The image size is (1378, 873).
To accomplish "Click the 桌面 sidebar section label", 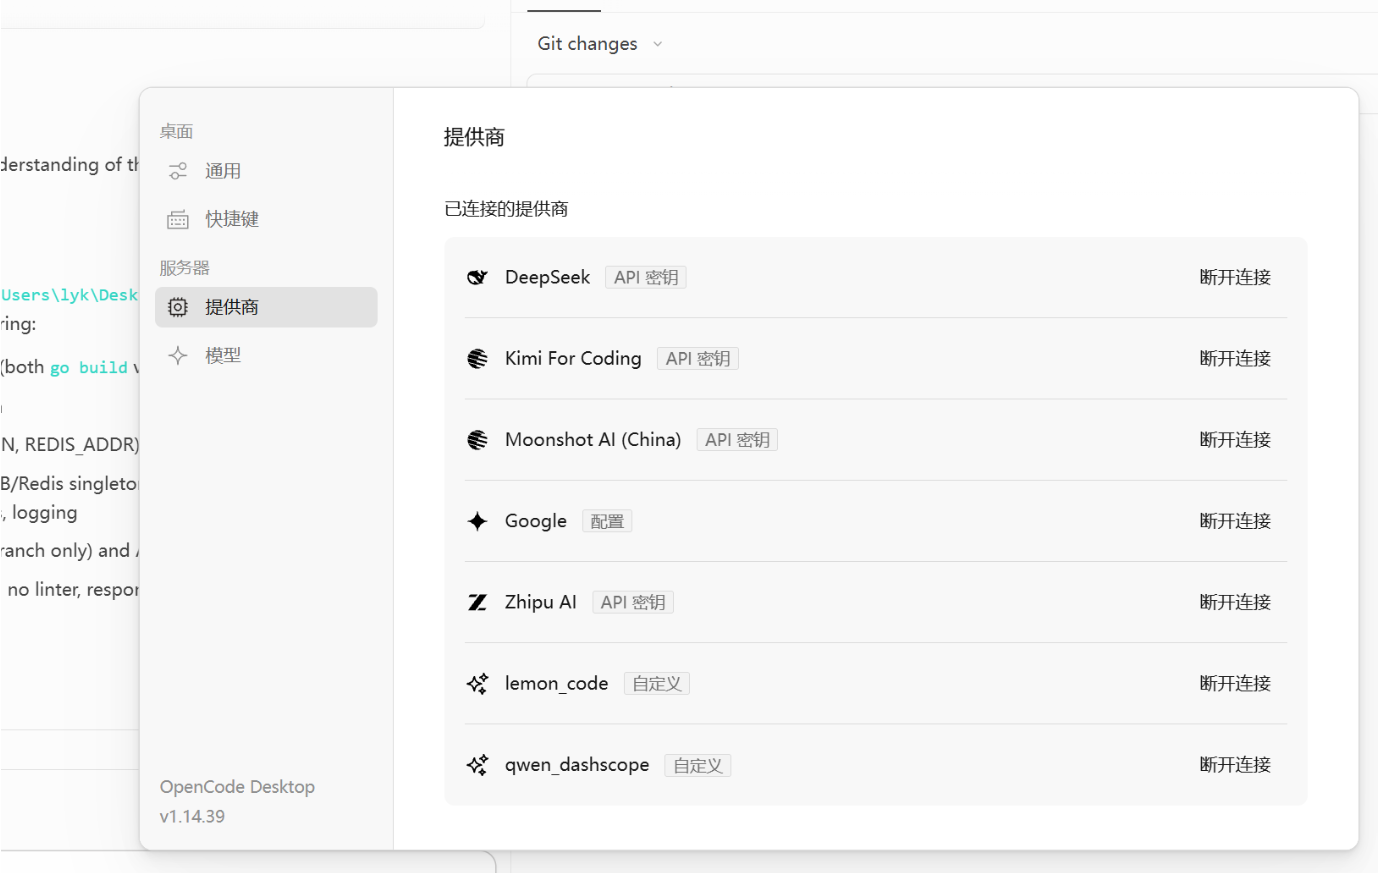I will pos(176,132).
